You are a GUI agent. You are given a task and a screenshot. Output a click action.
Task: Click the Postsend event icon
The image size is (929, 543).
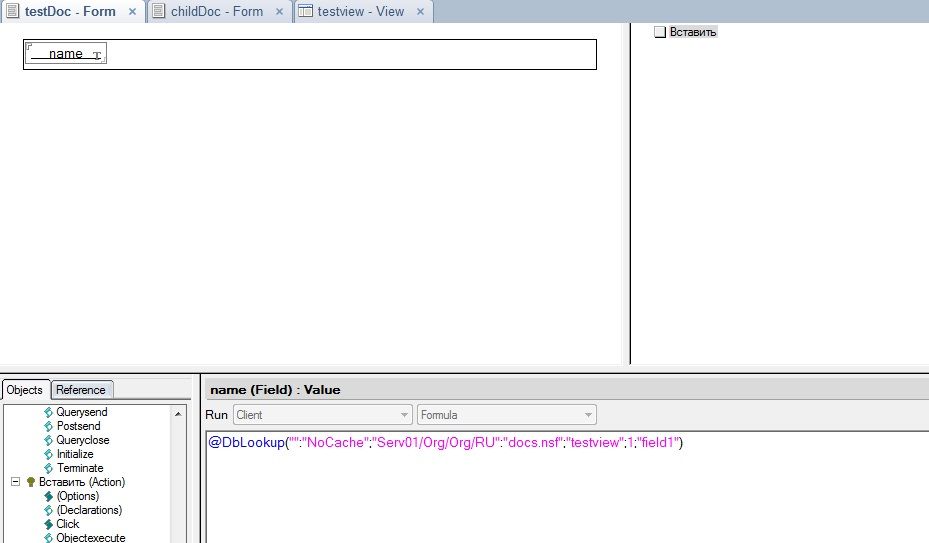[47, 426]
